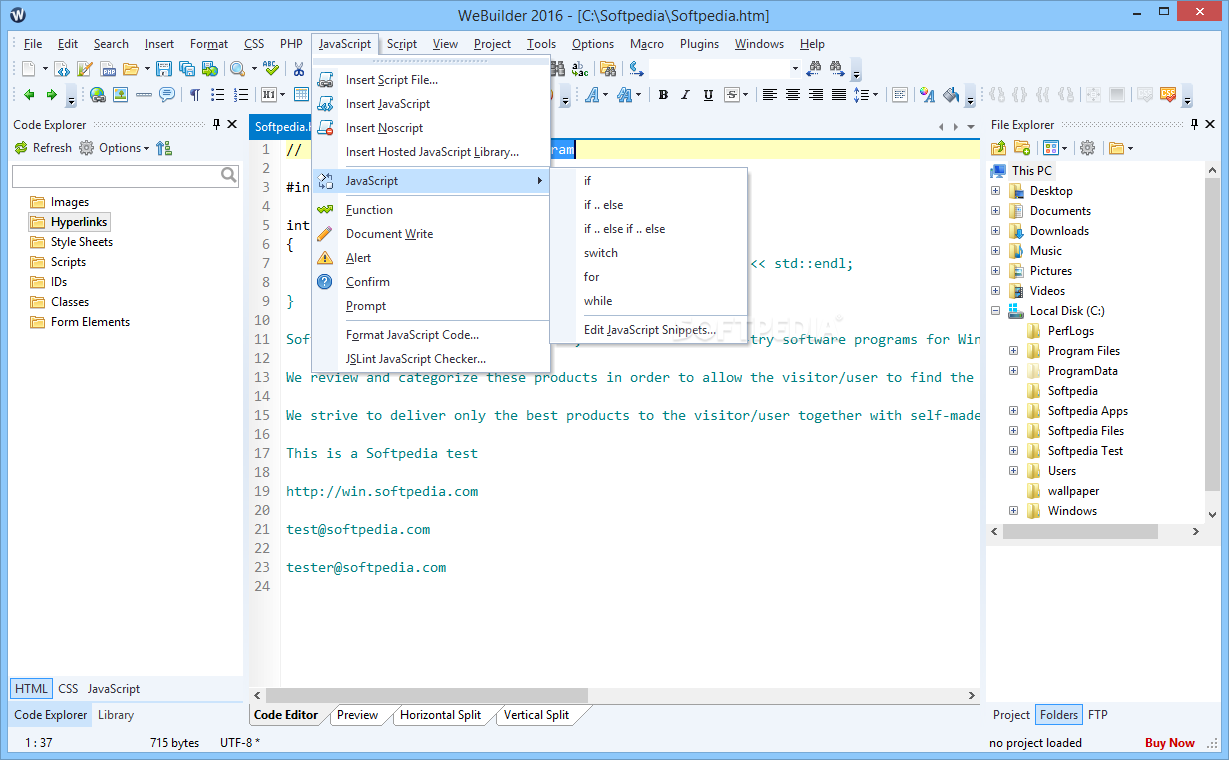Select the Style Sheets item in Code Explorer
Screen dimensions: 1229x760
(82, 242)
